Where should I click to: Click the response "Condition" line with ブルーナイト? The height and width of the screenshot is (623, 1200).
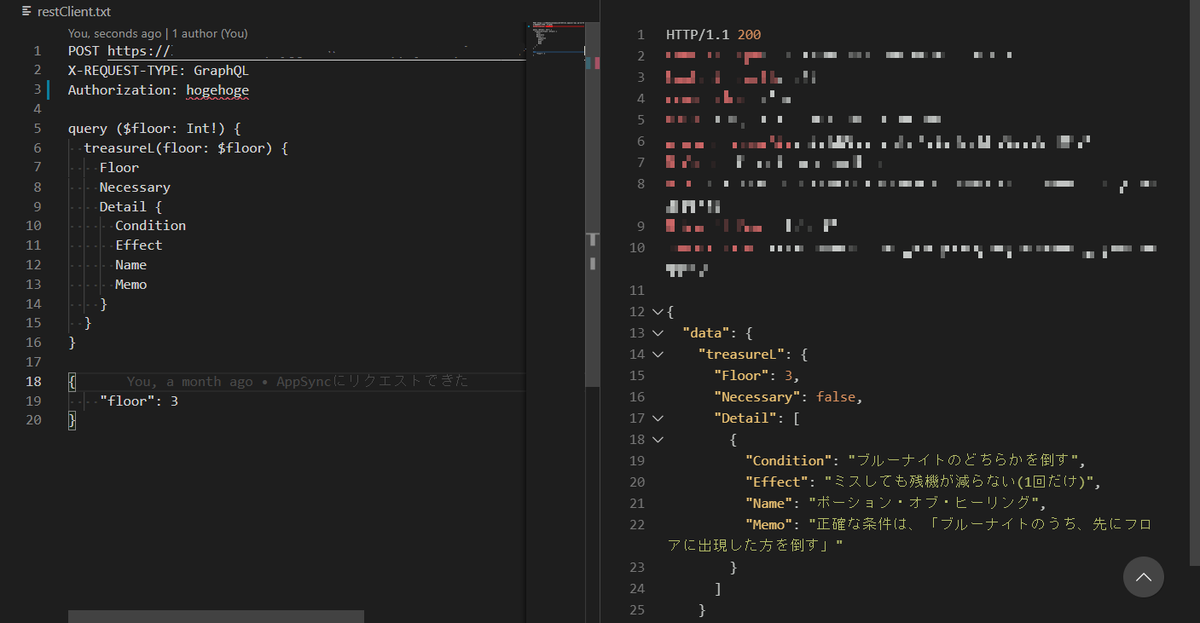(x=916, y=460)
